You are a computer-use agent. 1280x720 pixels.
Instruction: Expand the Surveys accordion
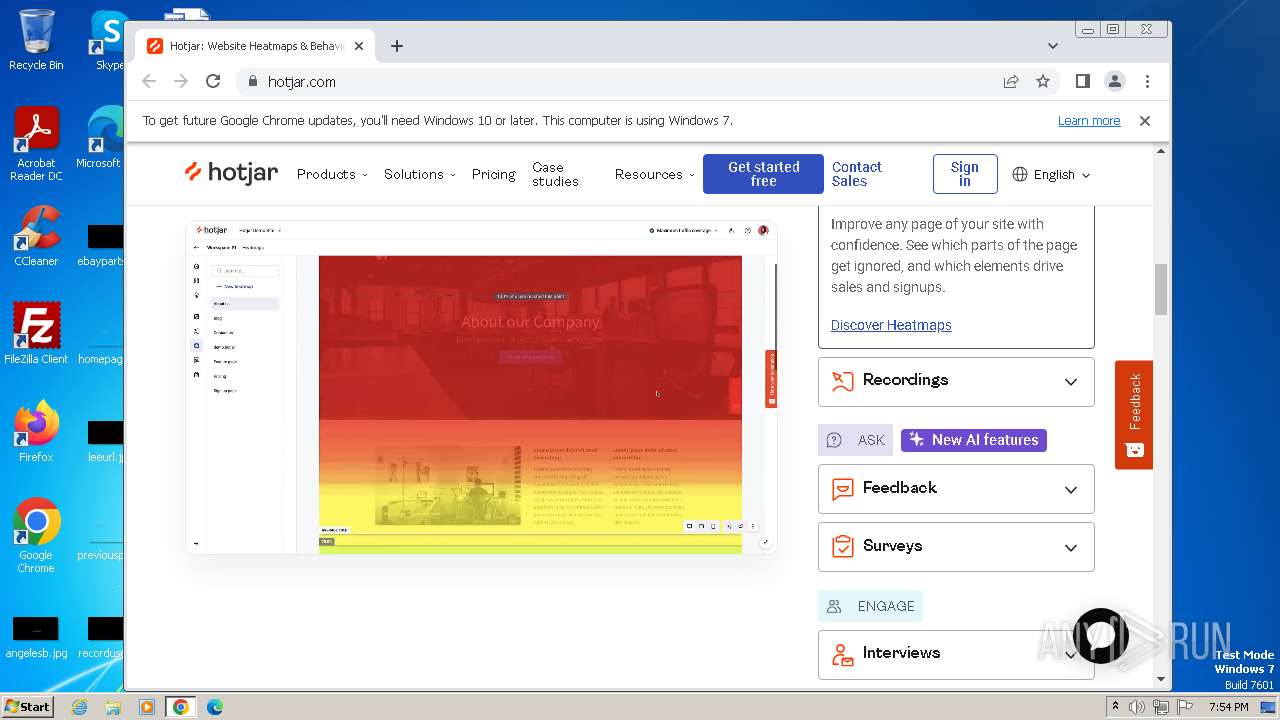click(x=956, y=547)
